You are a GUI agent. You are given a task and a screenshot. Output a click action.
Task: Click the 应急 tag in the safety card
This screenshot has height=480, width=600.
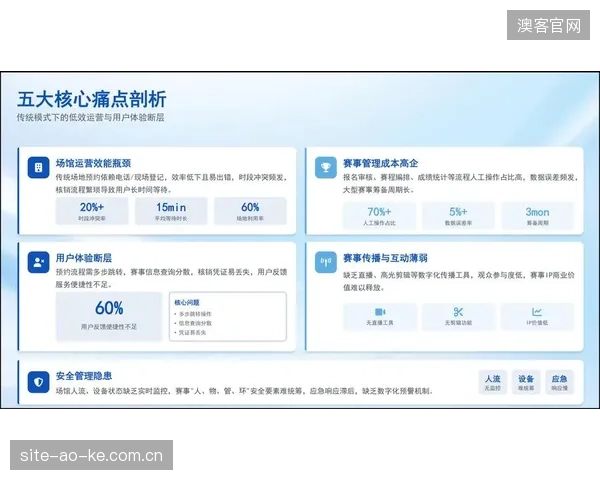[559, 382]
